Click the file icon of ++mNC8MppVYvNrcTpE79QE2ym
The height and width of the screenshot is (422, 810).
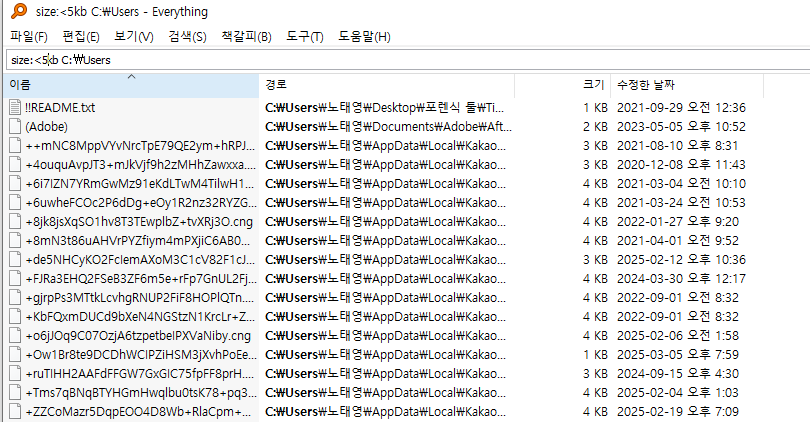pos(15,146)
